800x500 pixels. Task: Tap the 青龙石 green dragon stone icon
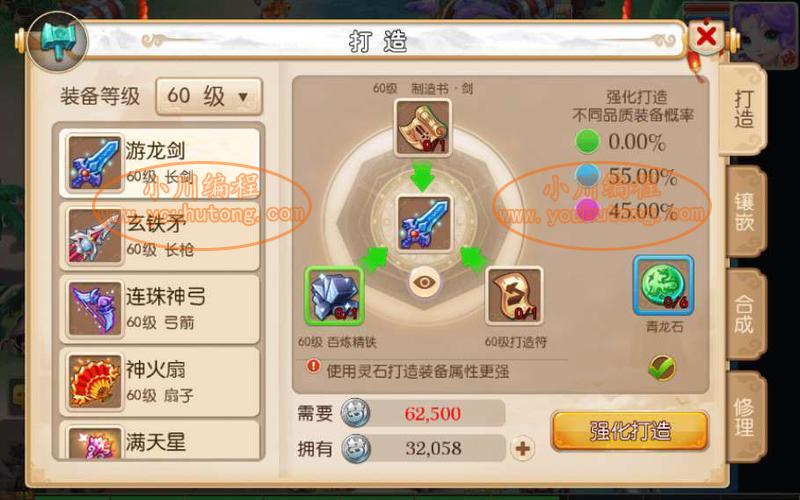coord(663,285)
